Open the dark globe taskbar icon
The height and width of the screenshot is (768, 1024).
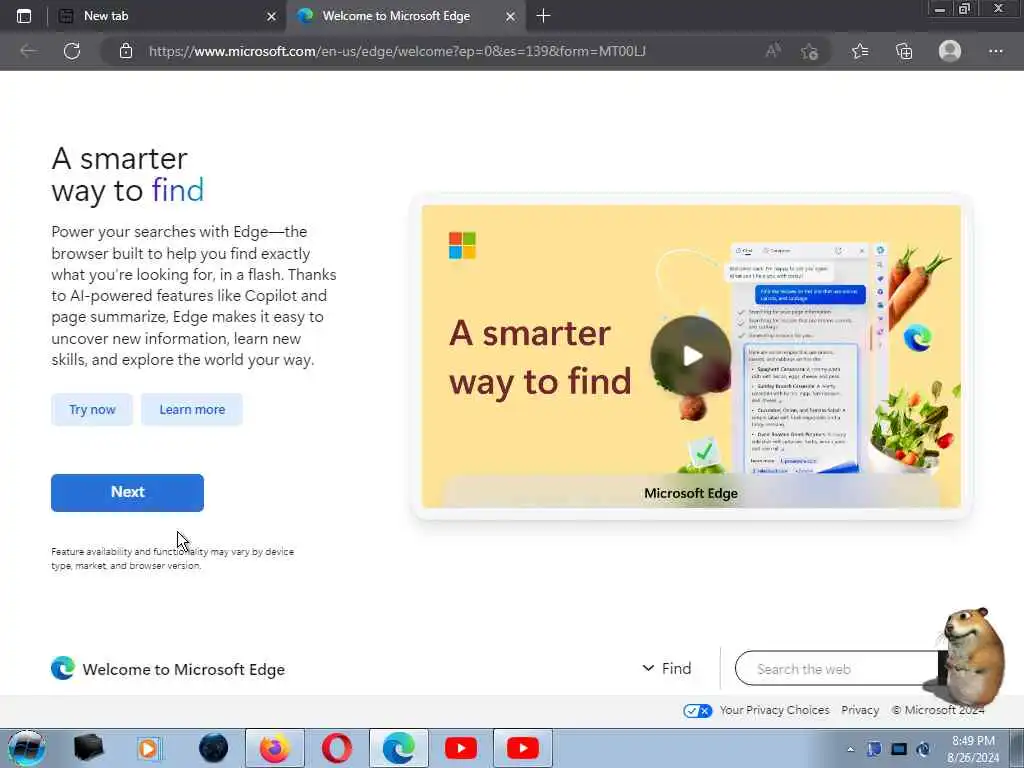[214, 748]
